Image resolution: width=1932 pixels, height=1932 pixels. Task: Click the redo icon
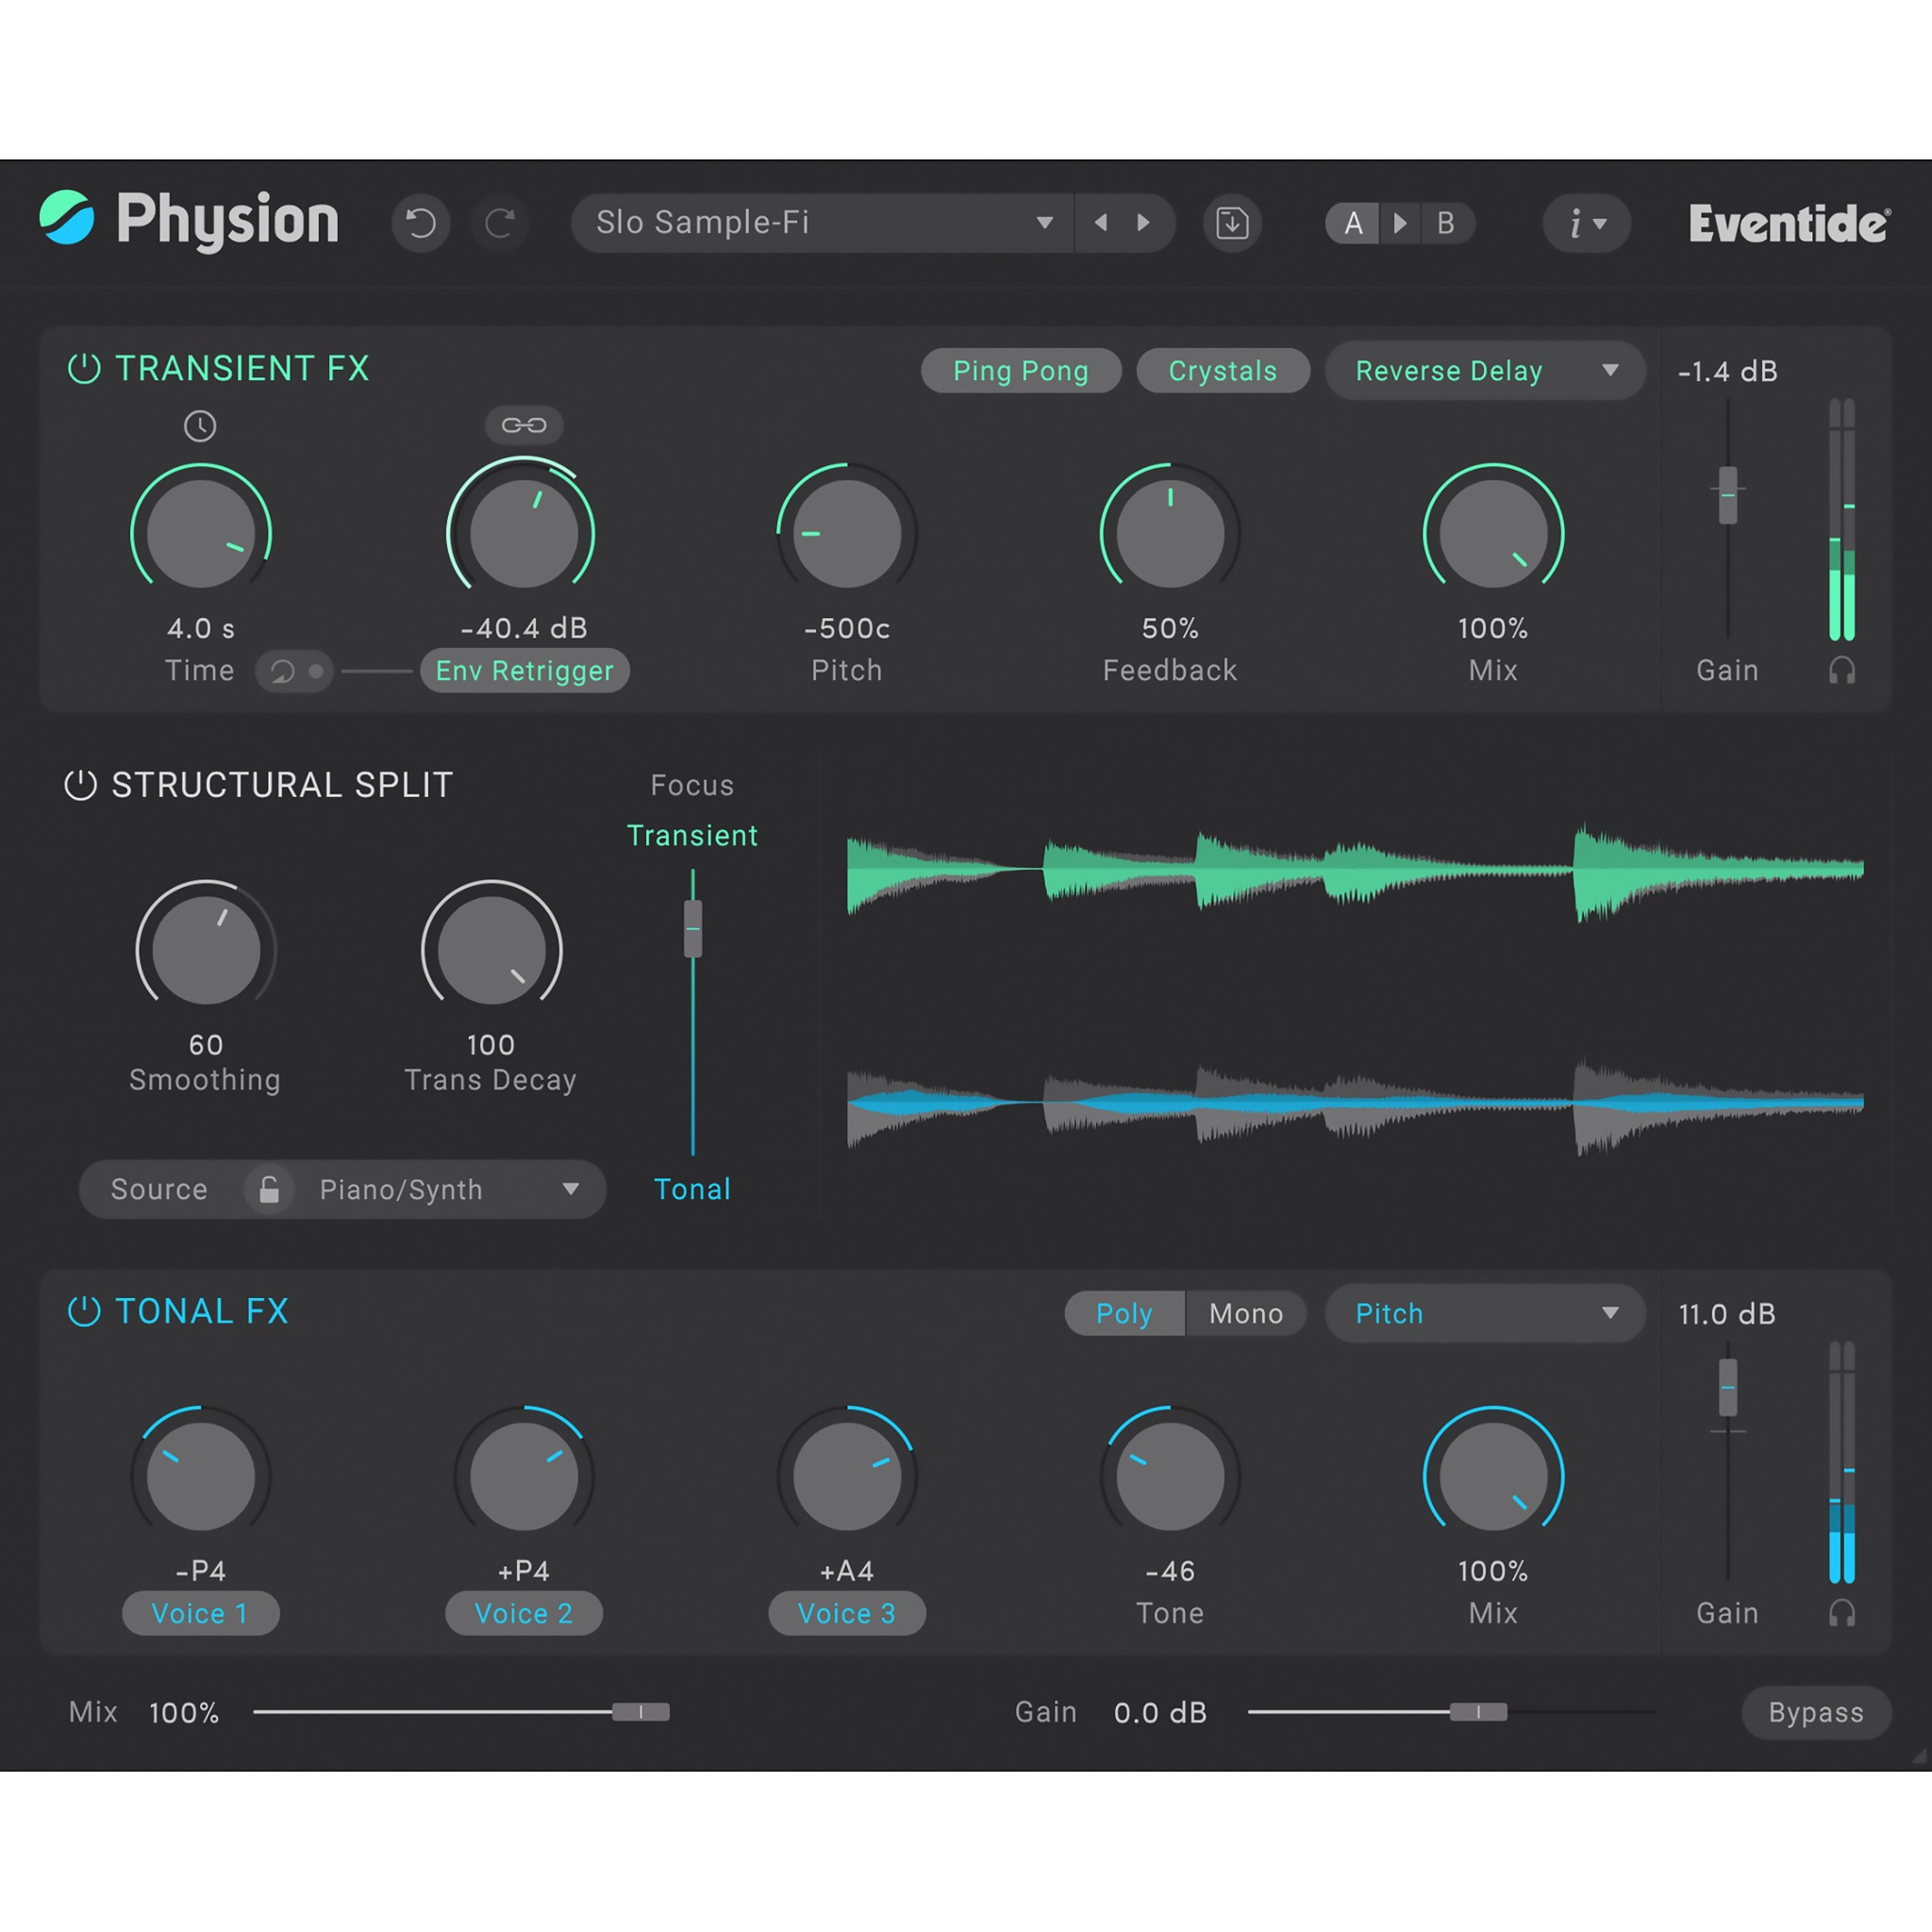pos(501,223)
